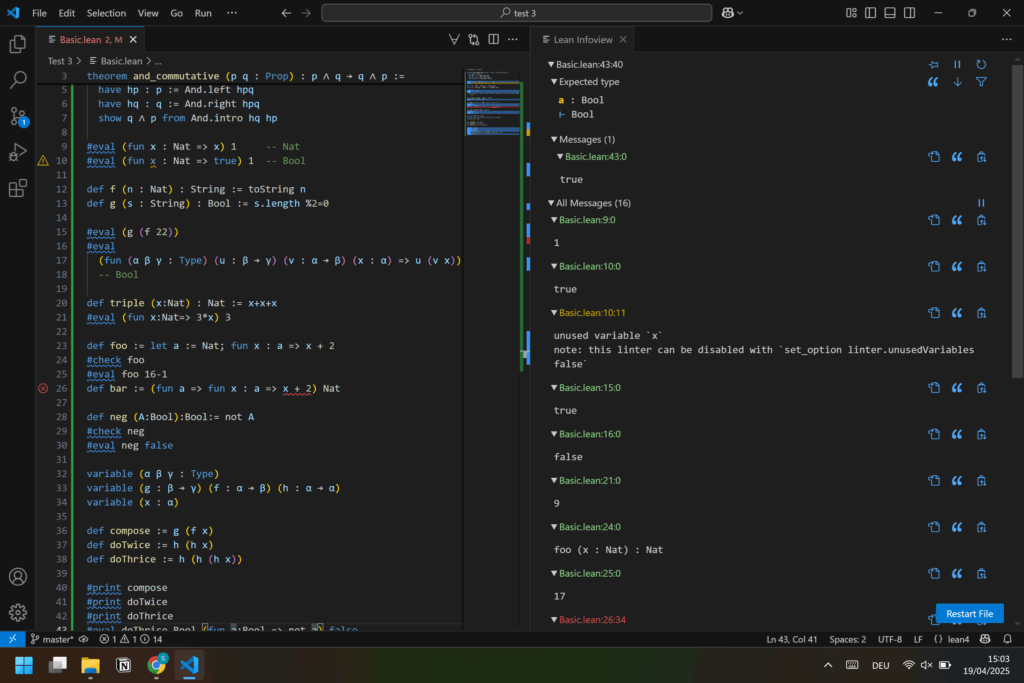Open the Copilot chat icon in title bar
Image resolution: width=1024 pixels, height=683 pixels.
tap(728, 13)
